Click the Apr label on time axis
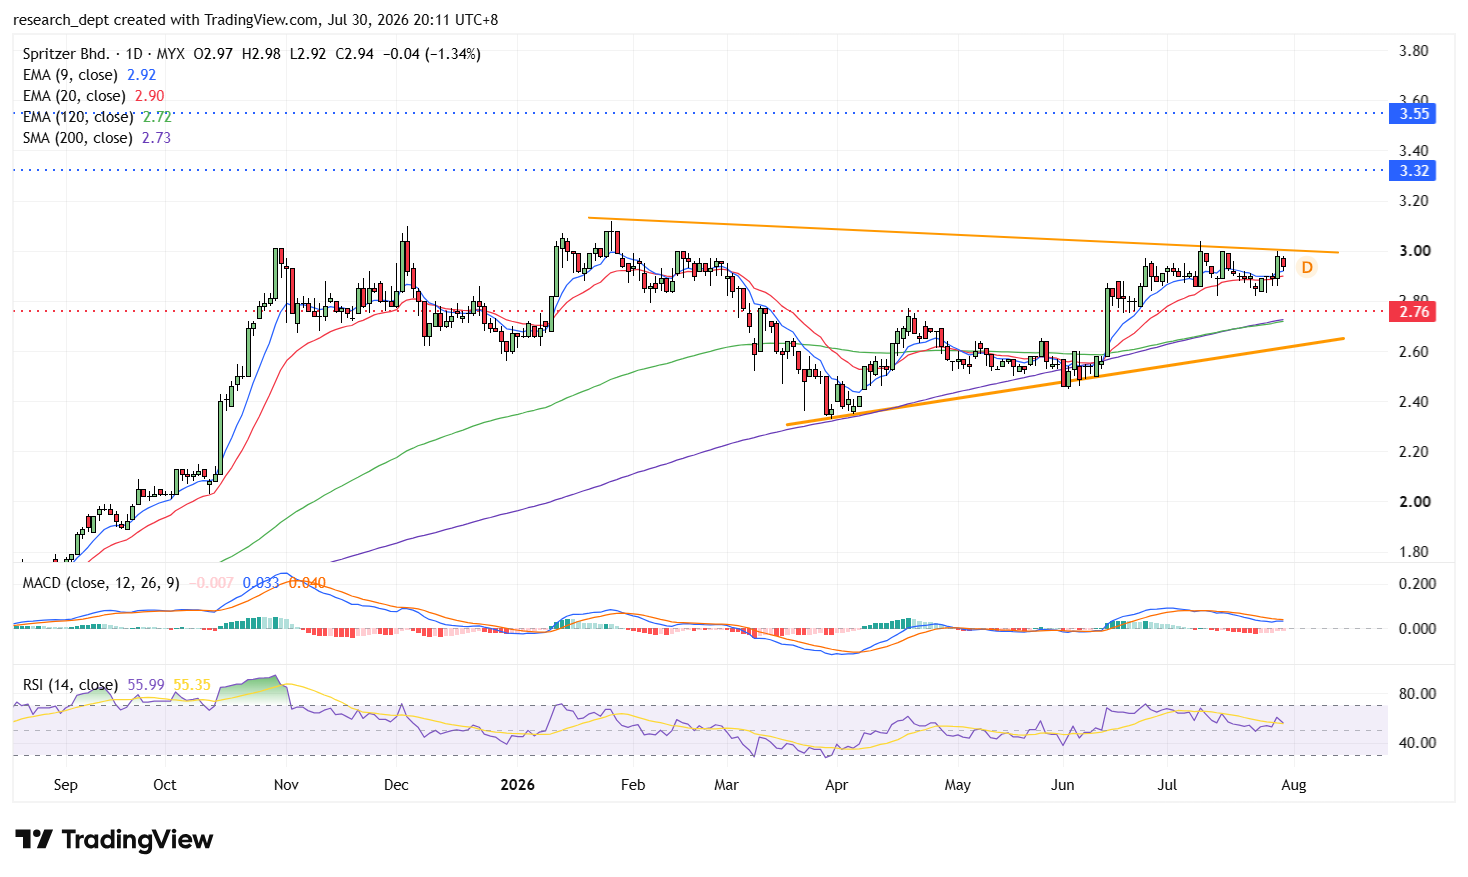1468x877 pixels. 836,785
